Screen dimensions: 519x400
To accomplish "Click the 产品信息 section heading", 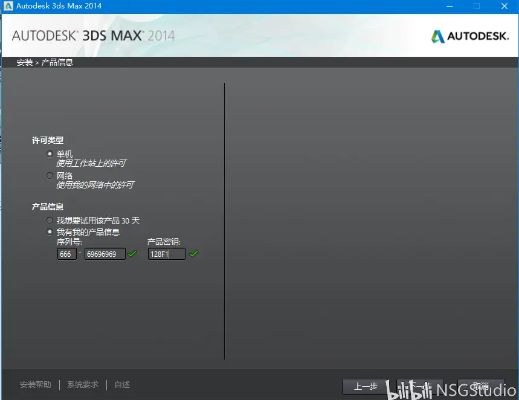I will tap(48, 207).
